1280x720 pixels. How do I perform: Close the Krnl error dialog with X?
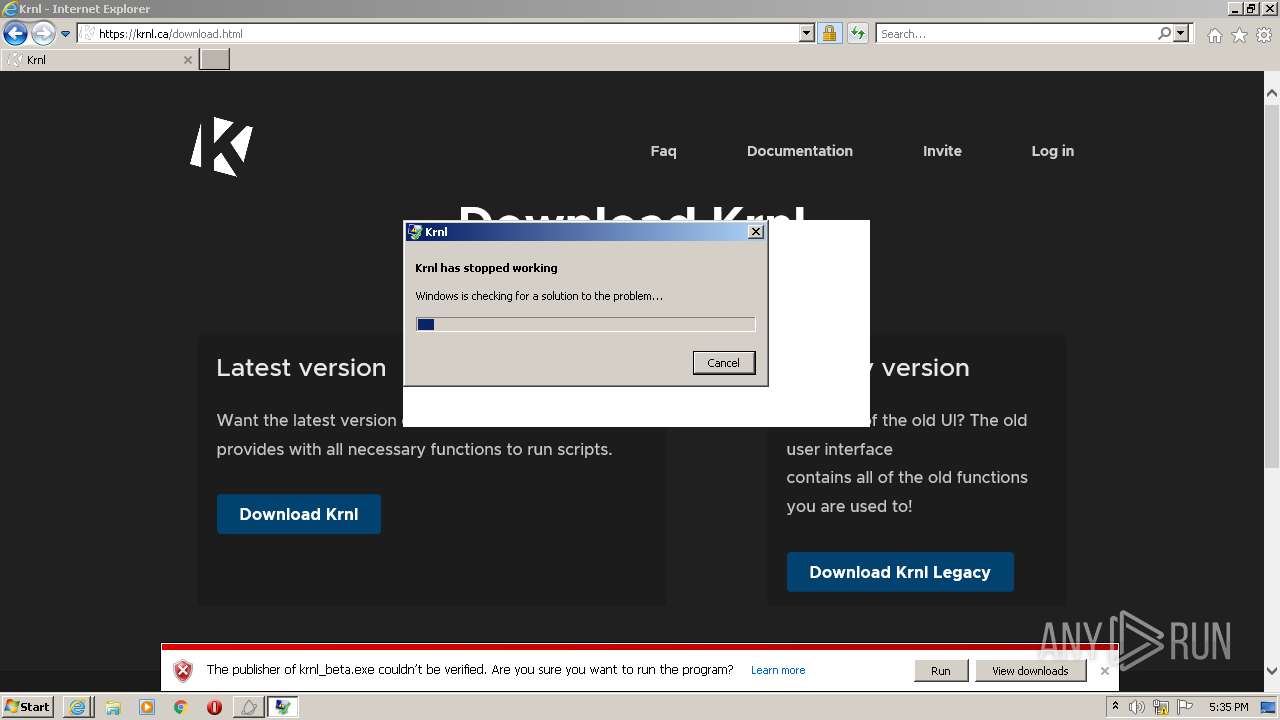tap(756, 231)
